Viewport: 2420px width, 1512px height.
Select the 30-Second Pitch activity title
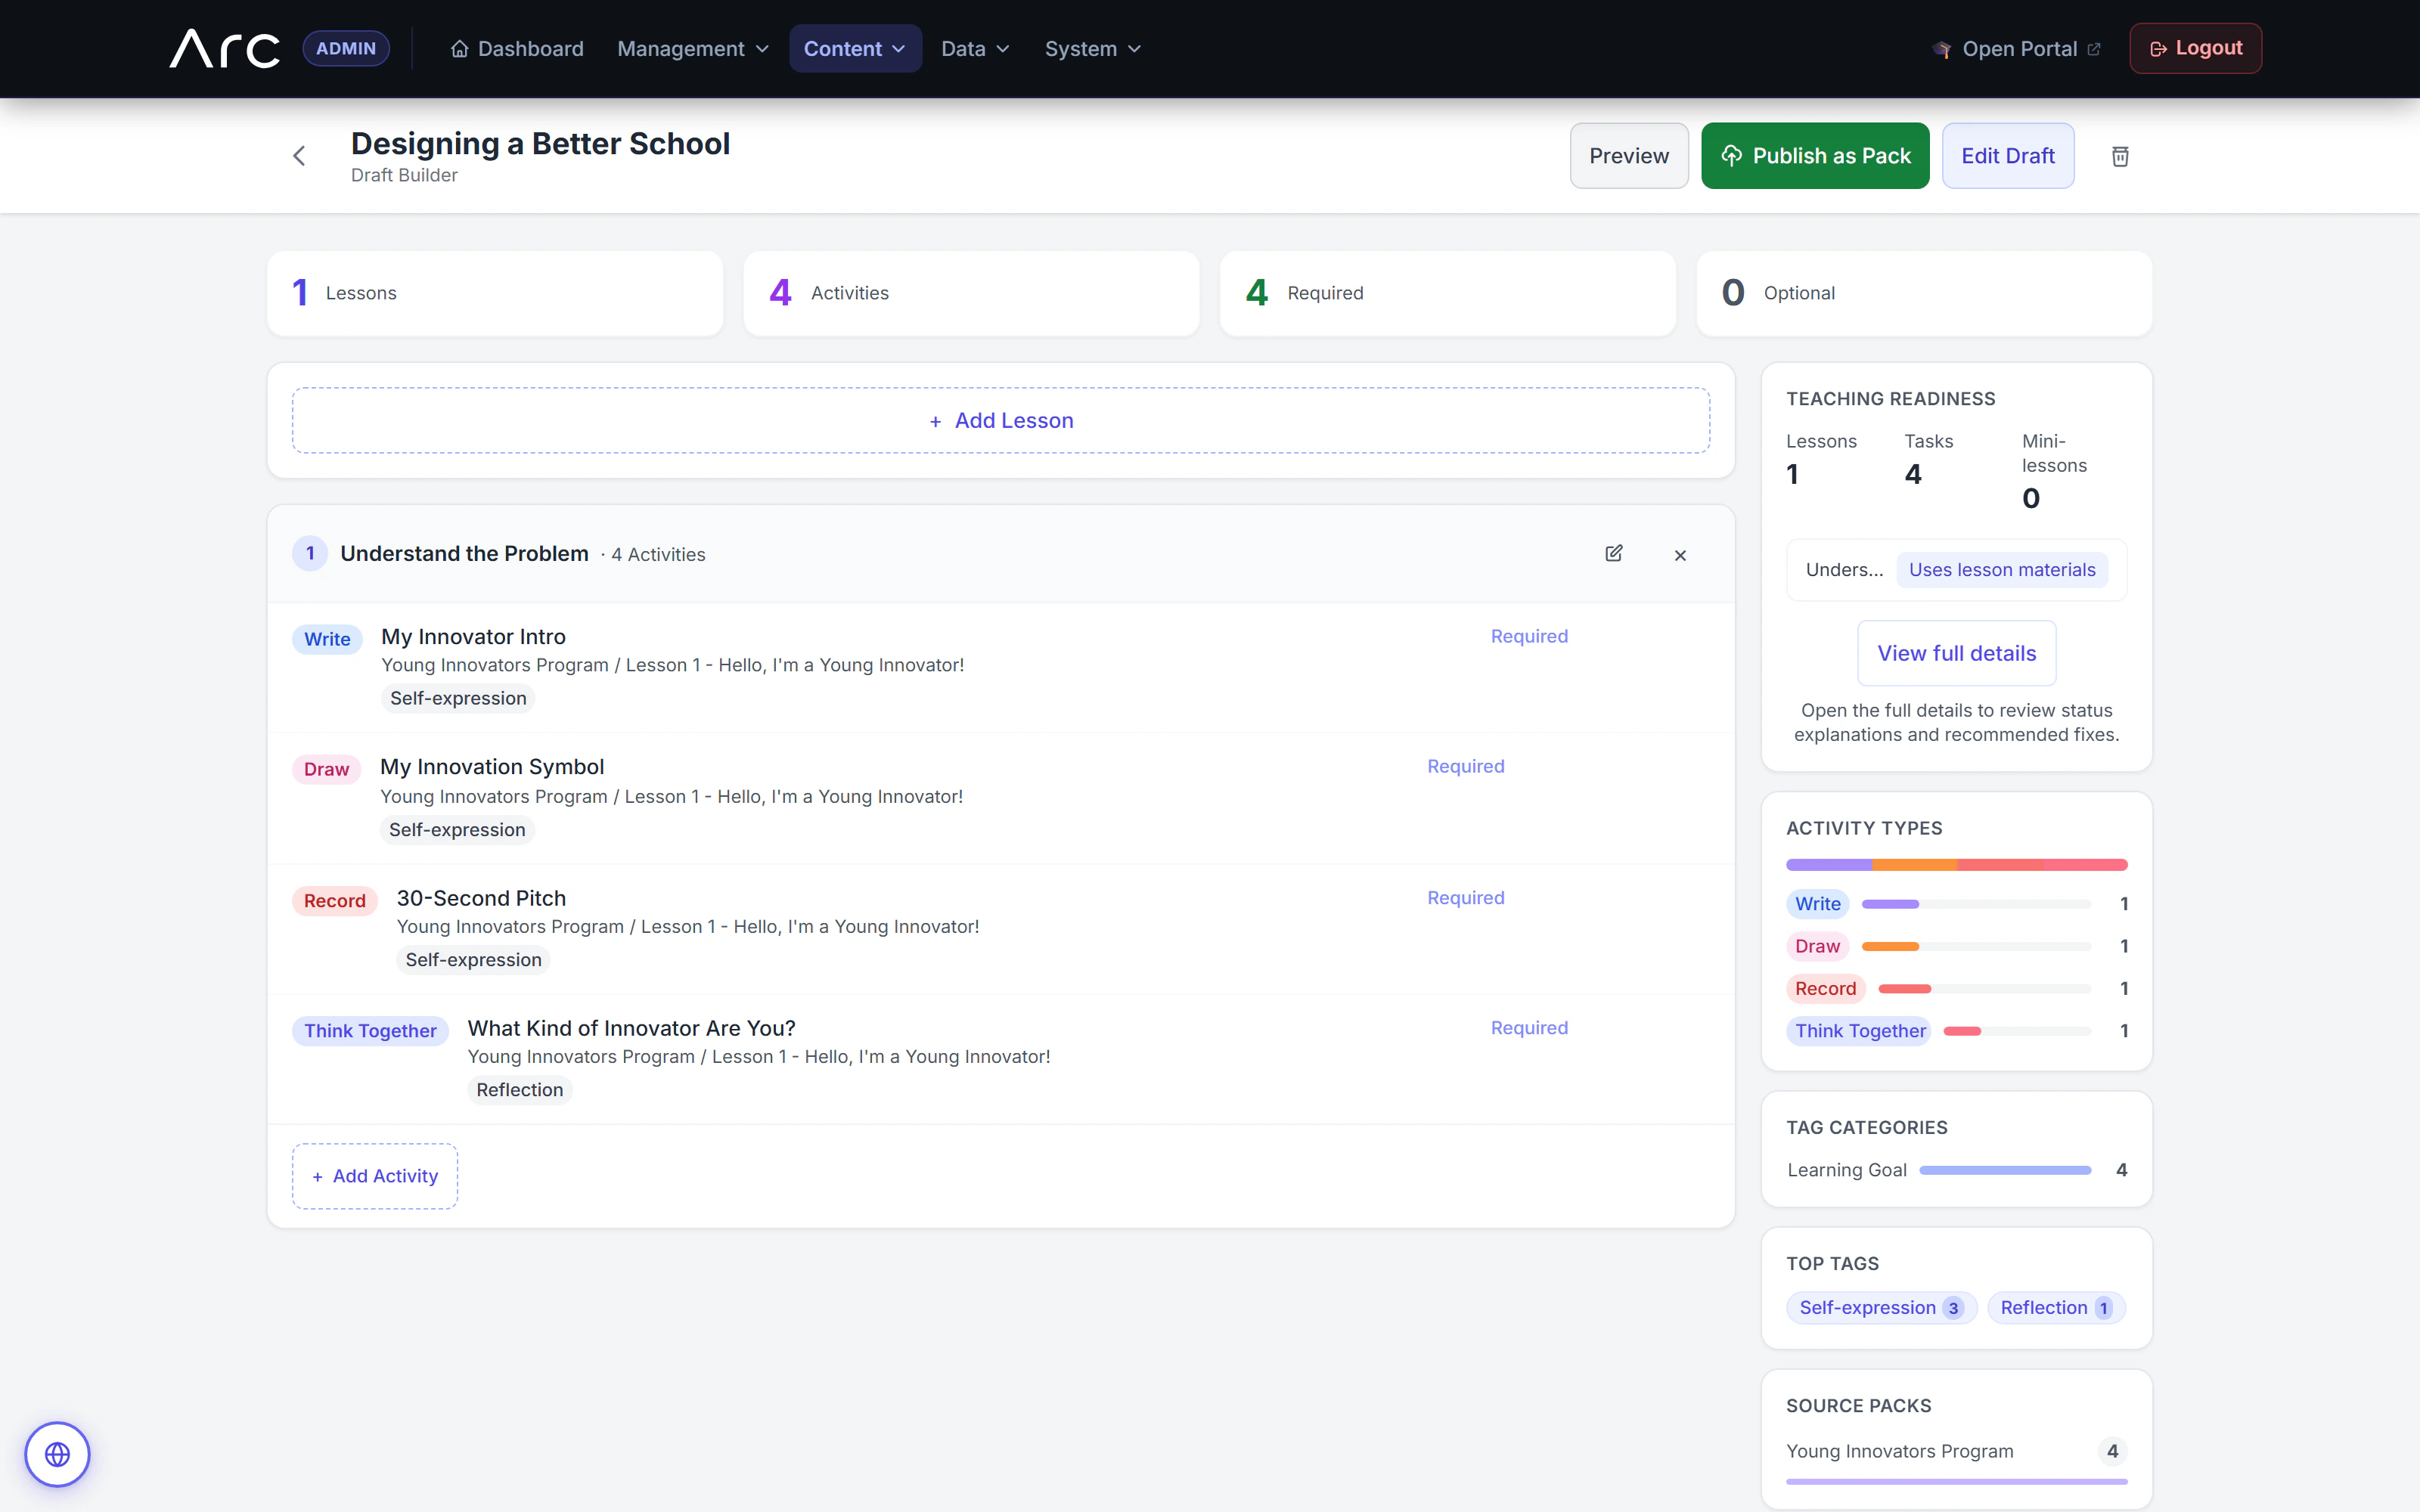(x=481, y=898)
